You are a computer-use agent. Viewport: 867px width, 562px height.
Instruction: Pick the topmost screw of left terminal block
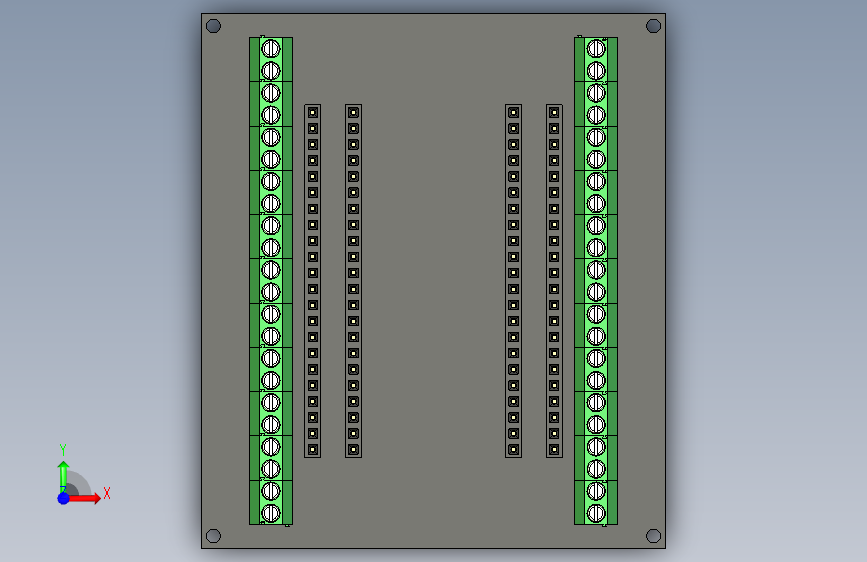(x=271, y=49)
